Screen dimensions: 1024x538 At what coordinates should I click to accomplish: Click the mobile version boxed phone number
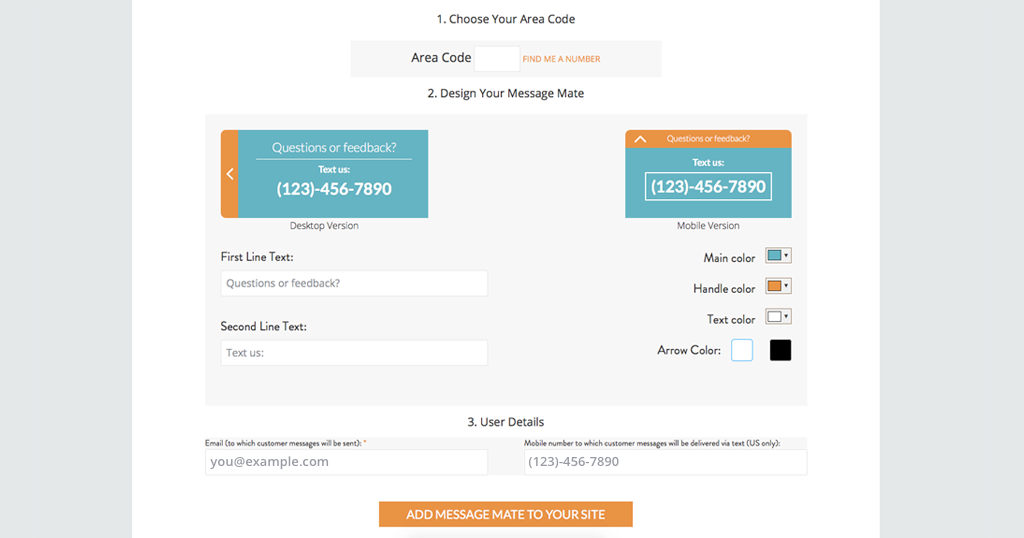[708, 187]
